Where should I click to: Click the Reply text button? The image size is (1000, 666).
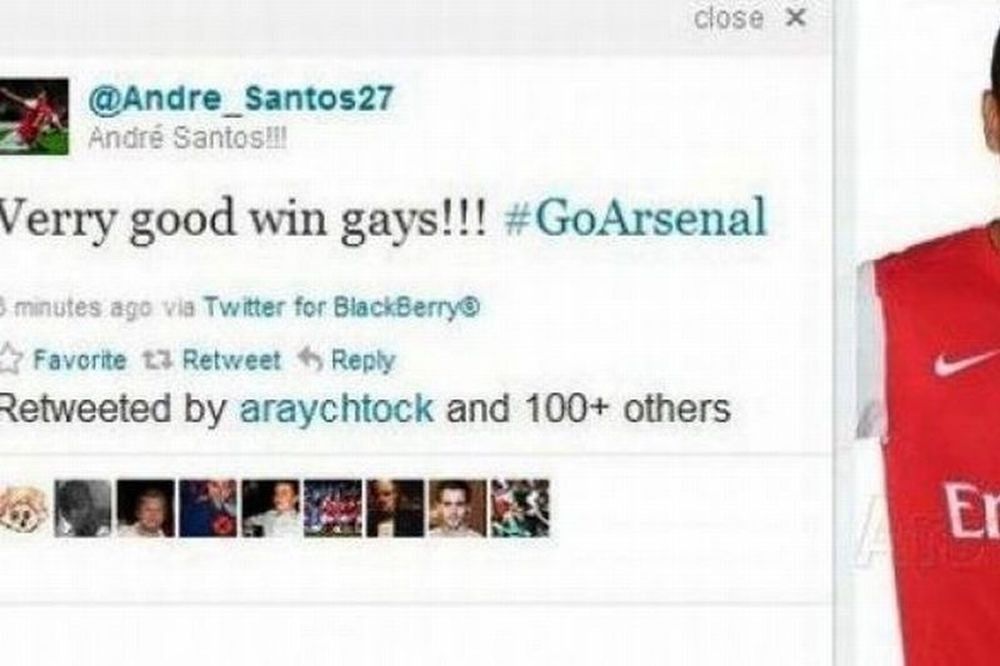point(364,361)
